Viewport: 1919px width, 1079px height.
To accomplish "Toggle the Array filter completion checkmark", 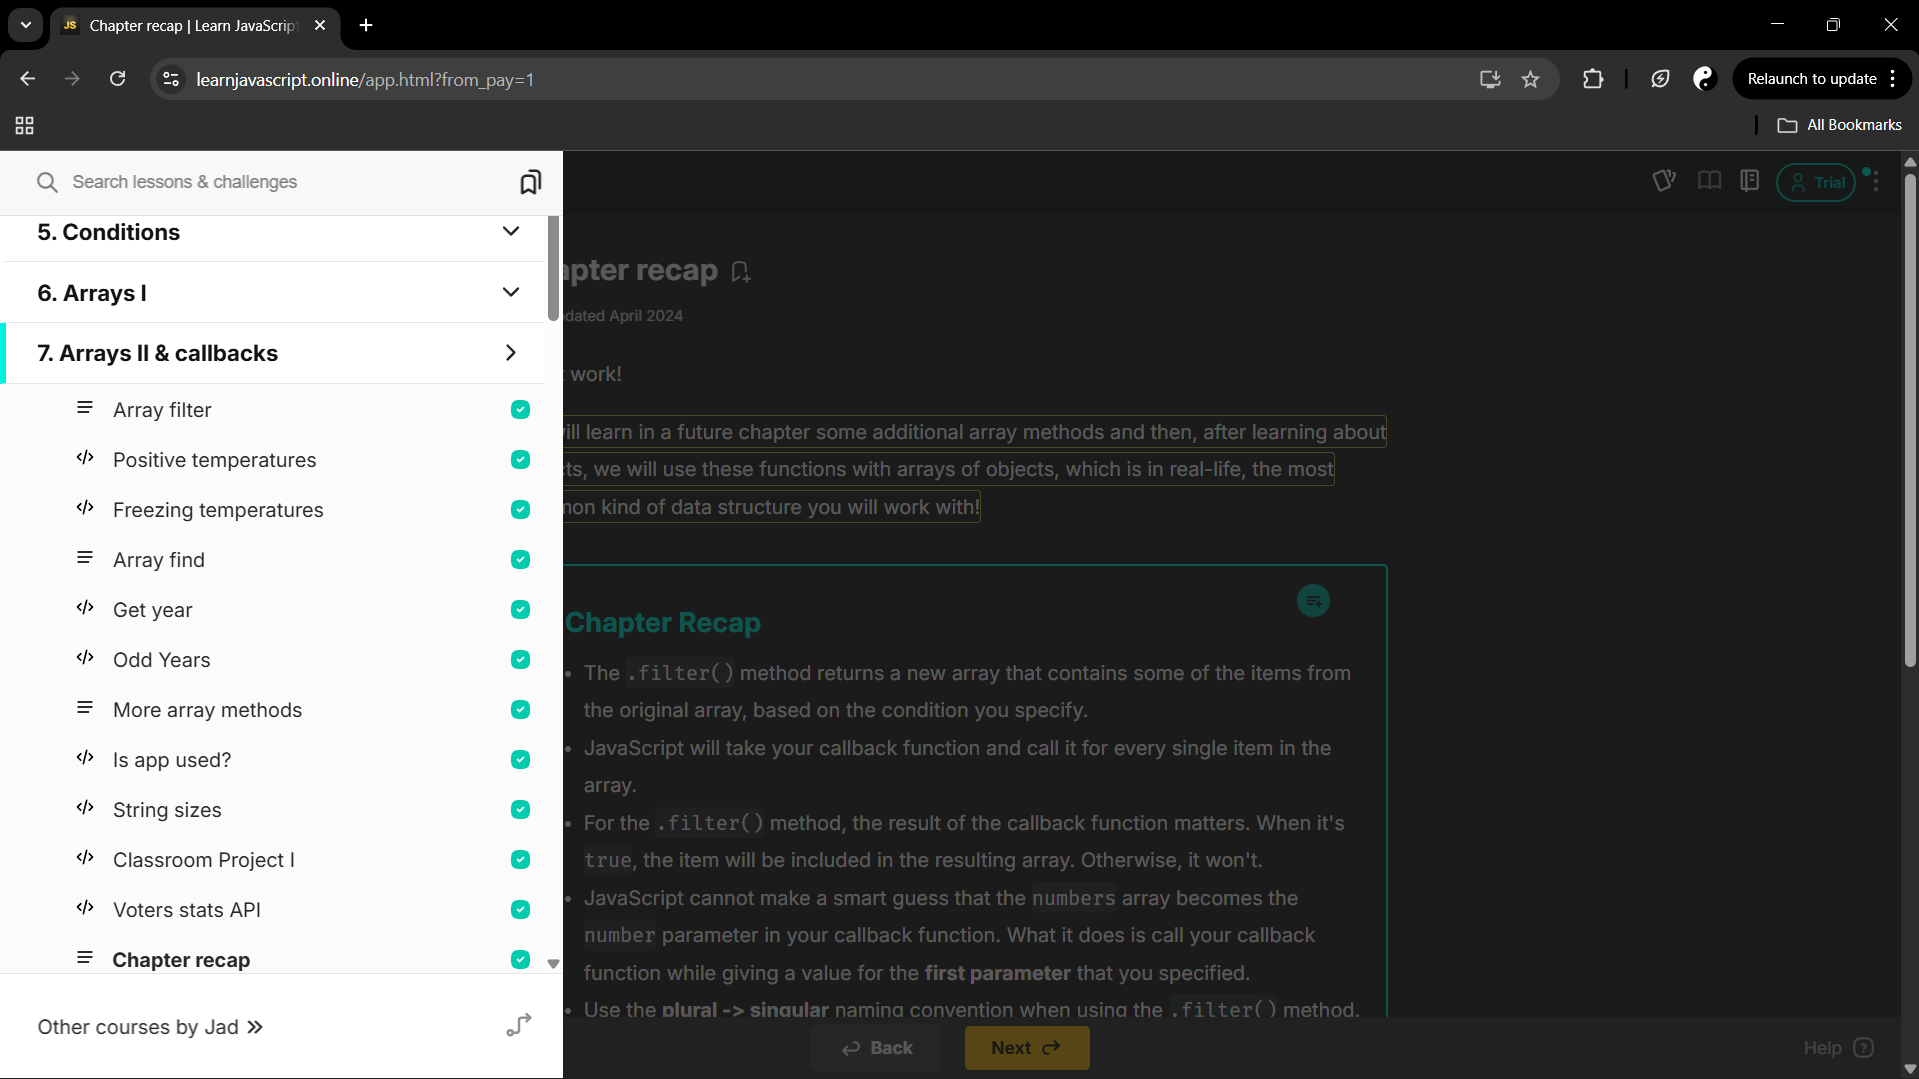I will click(x=520, y=410).
